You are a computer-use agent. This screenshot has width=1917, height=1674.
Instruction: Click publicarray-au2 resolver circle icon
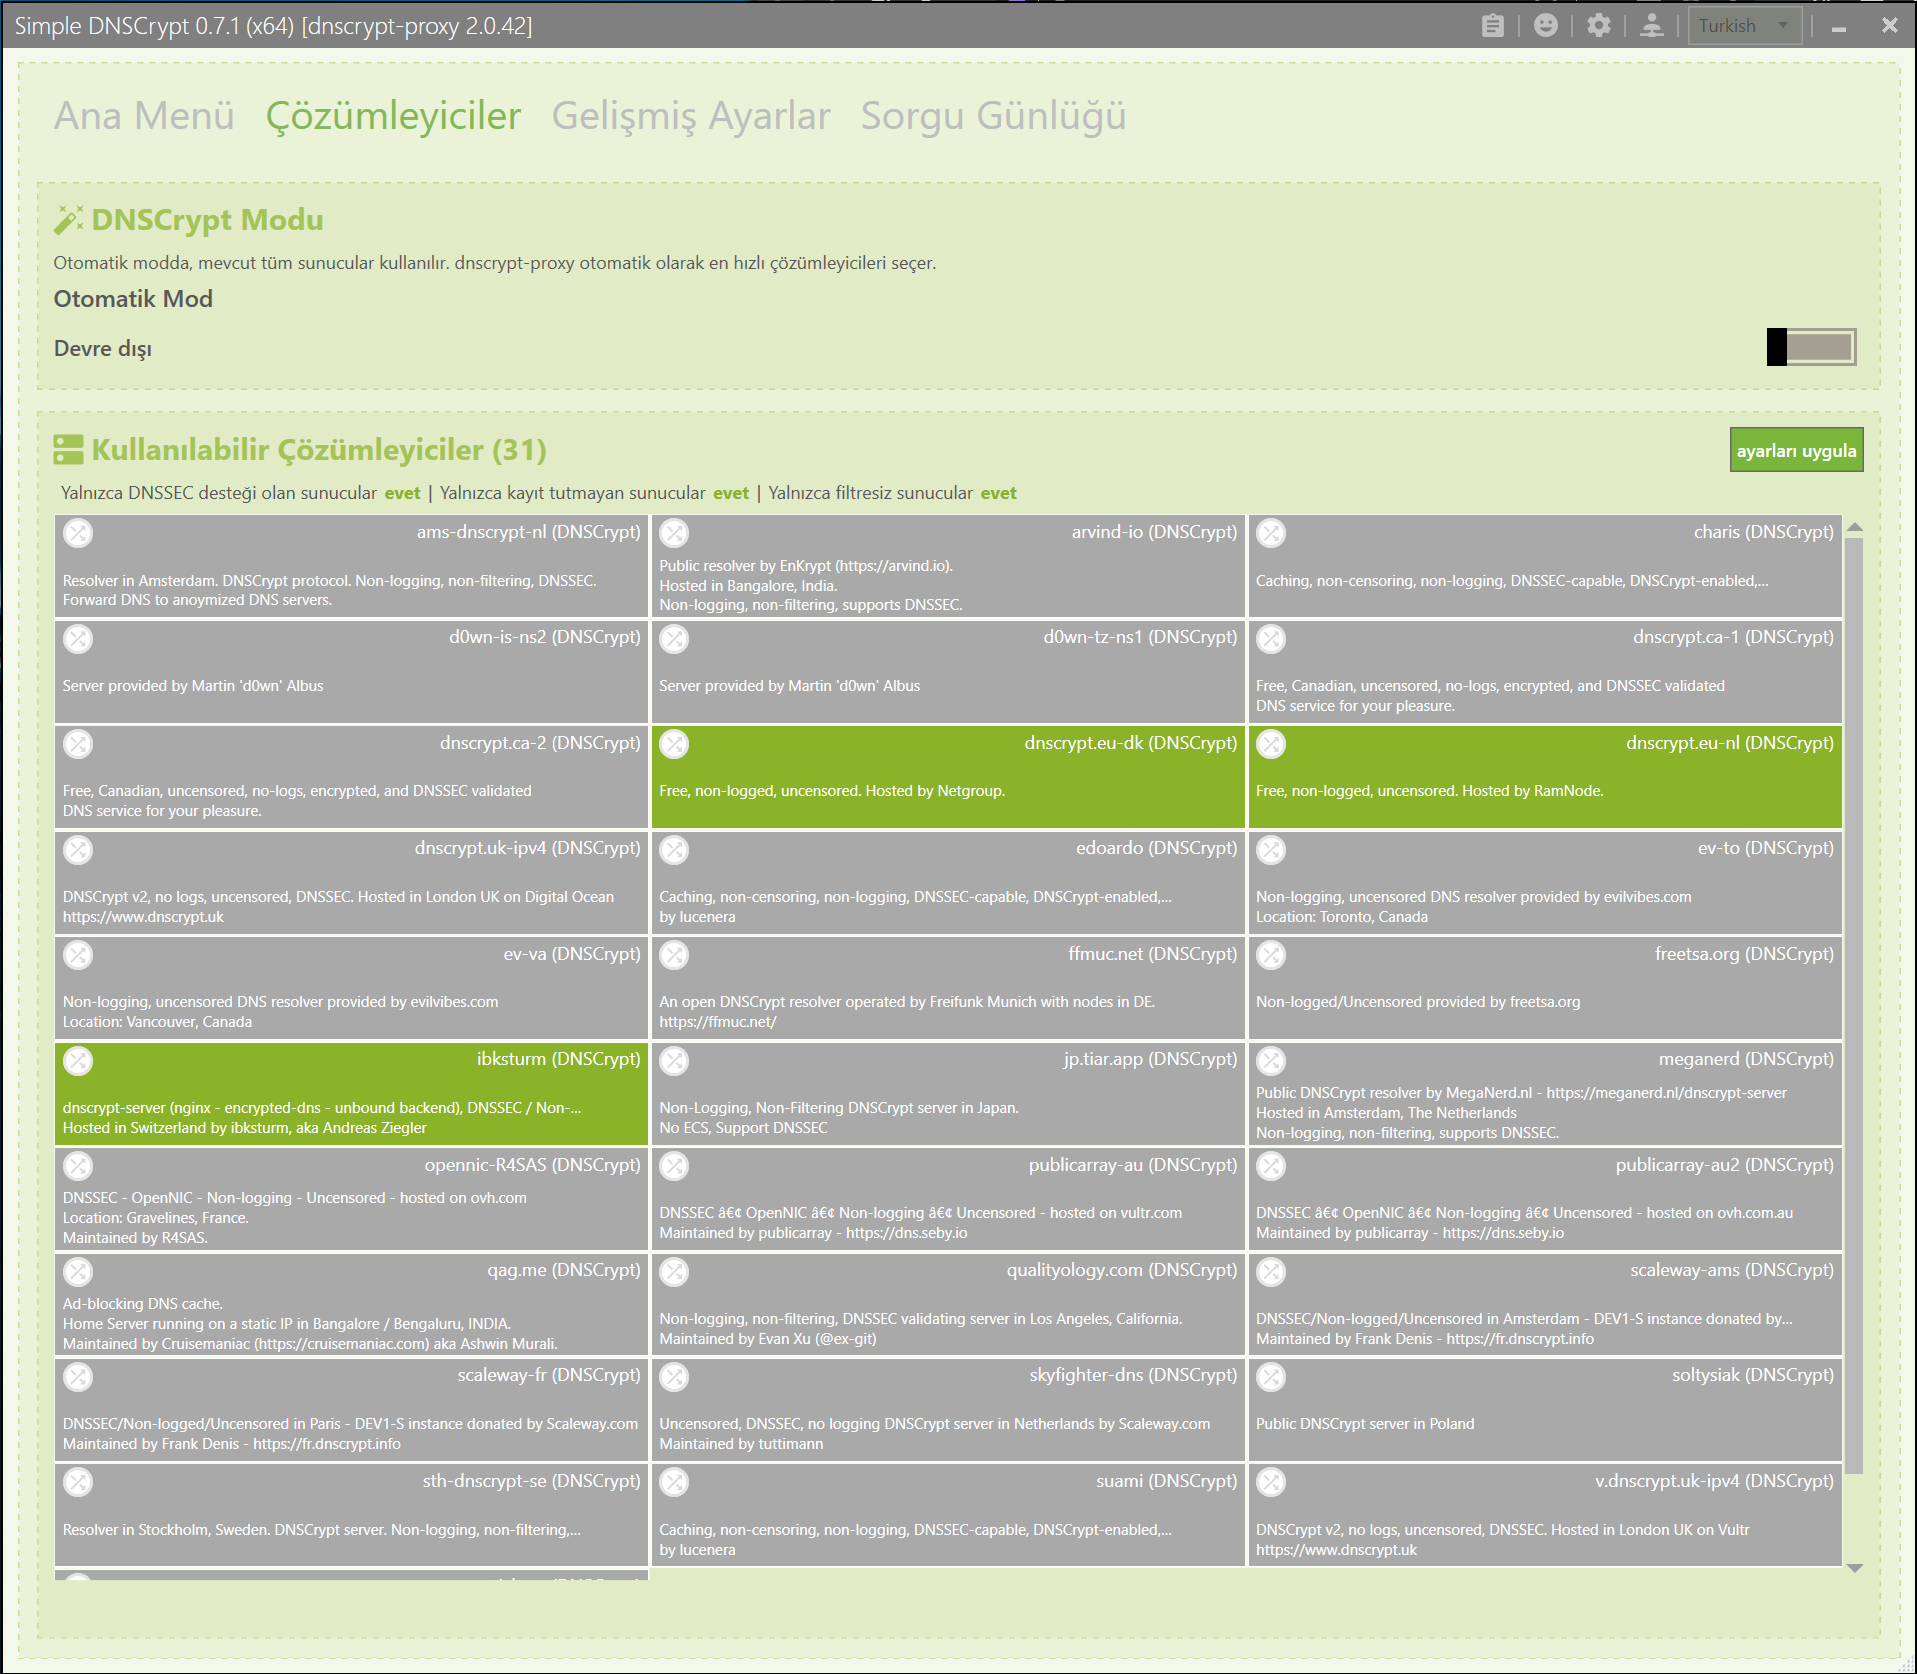(x=1271, y=1166)
